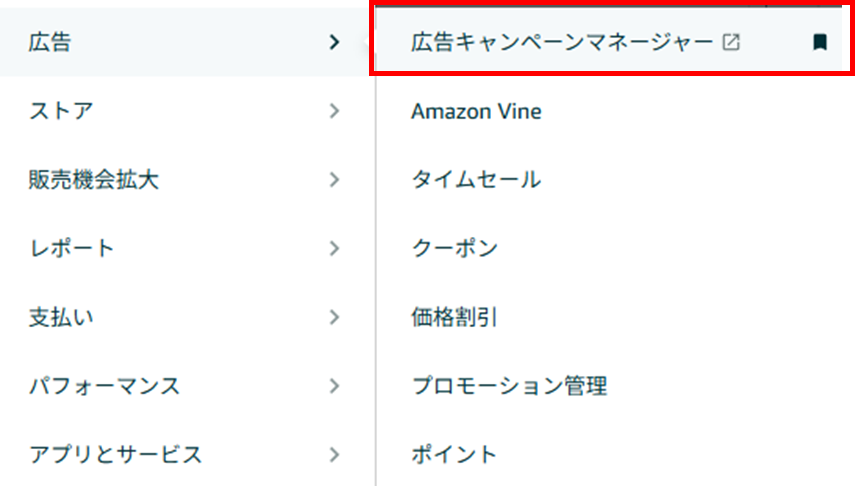Expand the ストア chevron arrow

(x=335, y=111)
